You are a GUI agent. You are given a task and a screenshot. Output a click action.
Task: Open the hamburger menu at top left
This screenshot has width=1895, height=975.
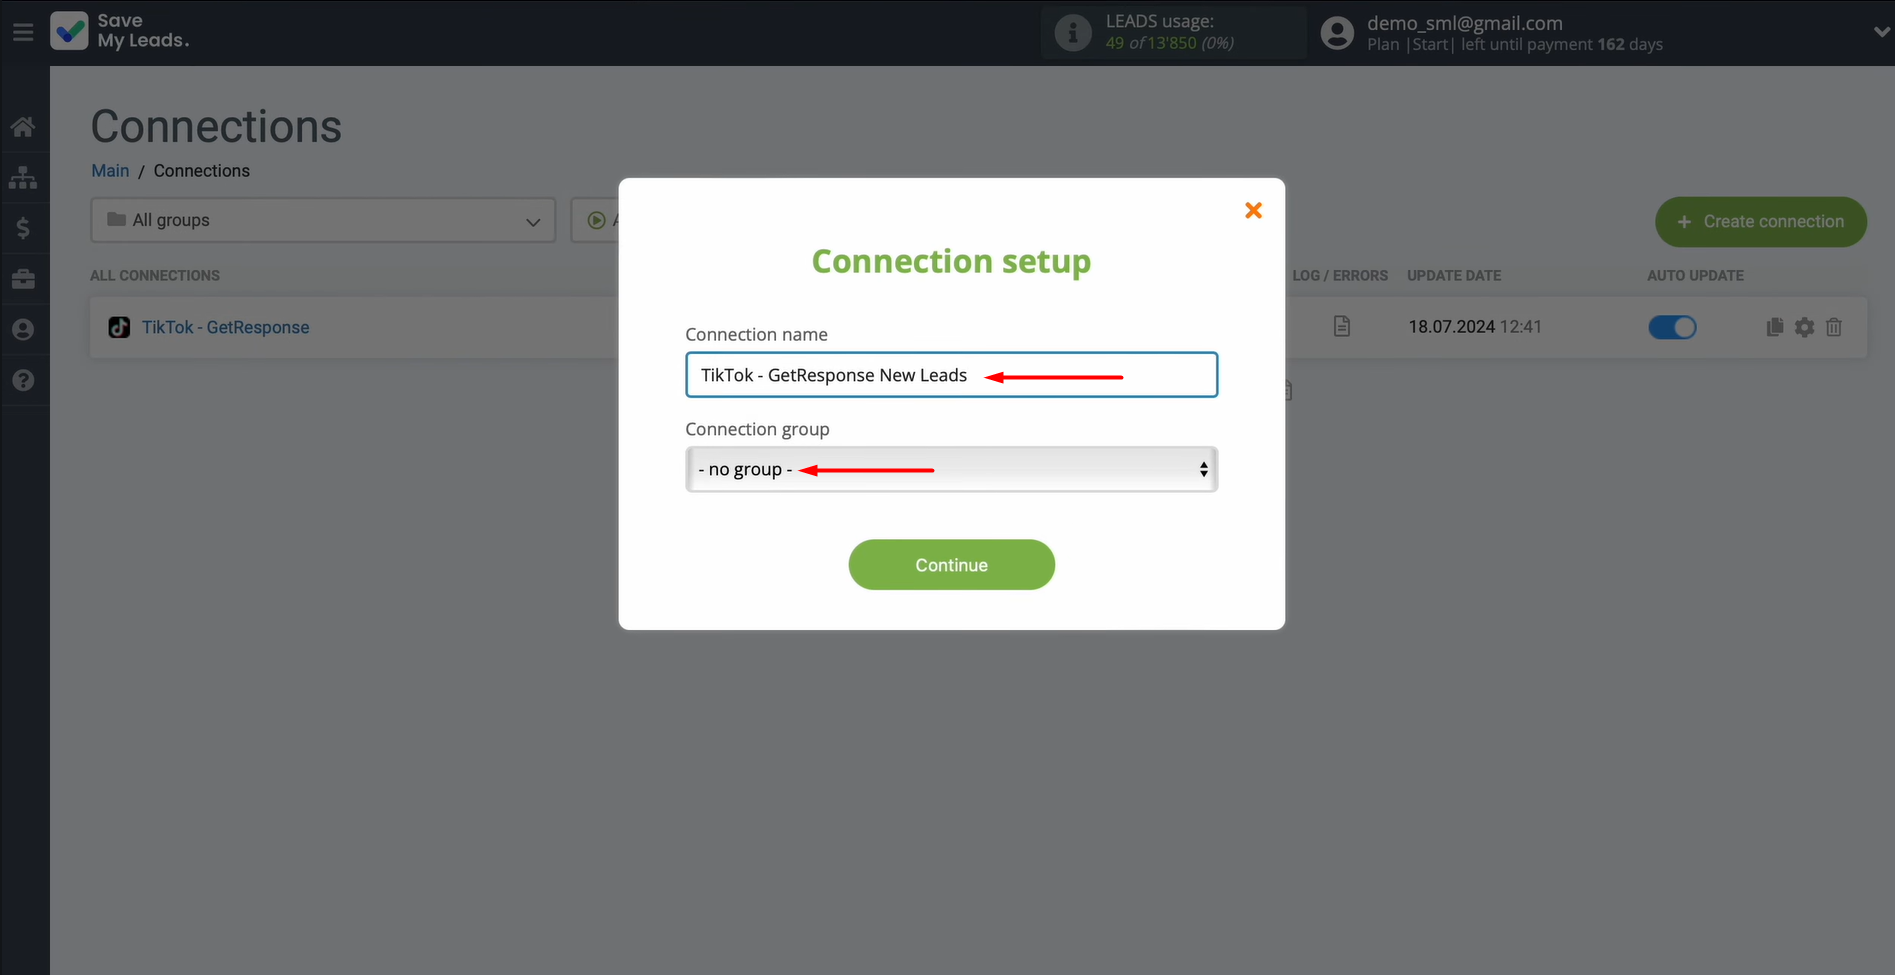(23, 31)
